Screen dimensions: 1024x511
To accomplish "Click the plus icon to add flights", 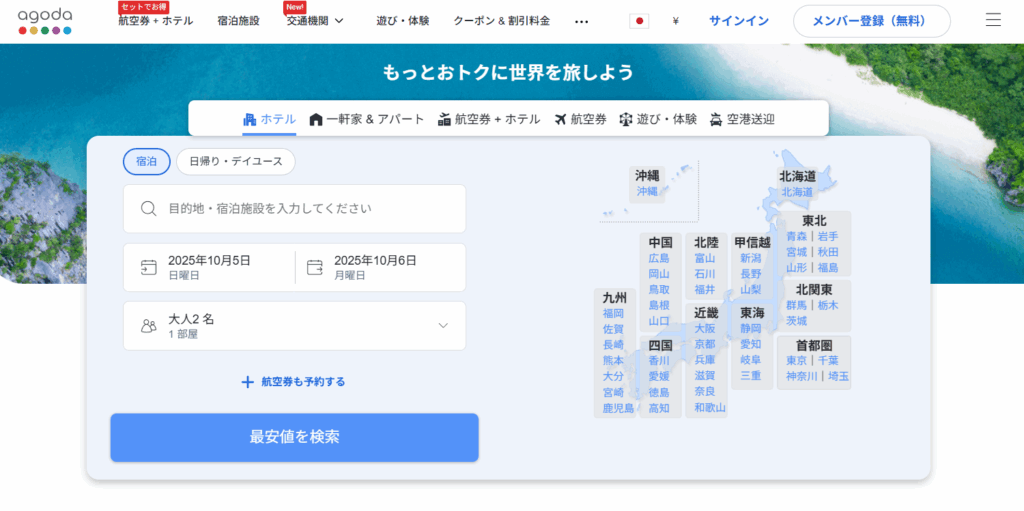I will point(248,381).
